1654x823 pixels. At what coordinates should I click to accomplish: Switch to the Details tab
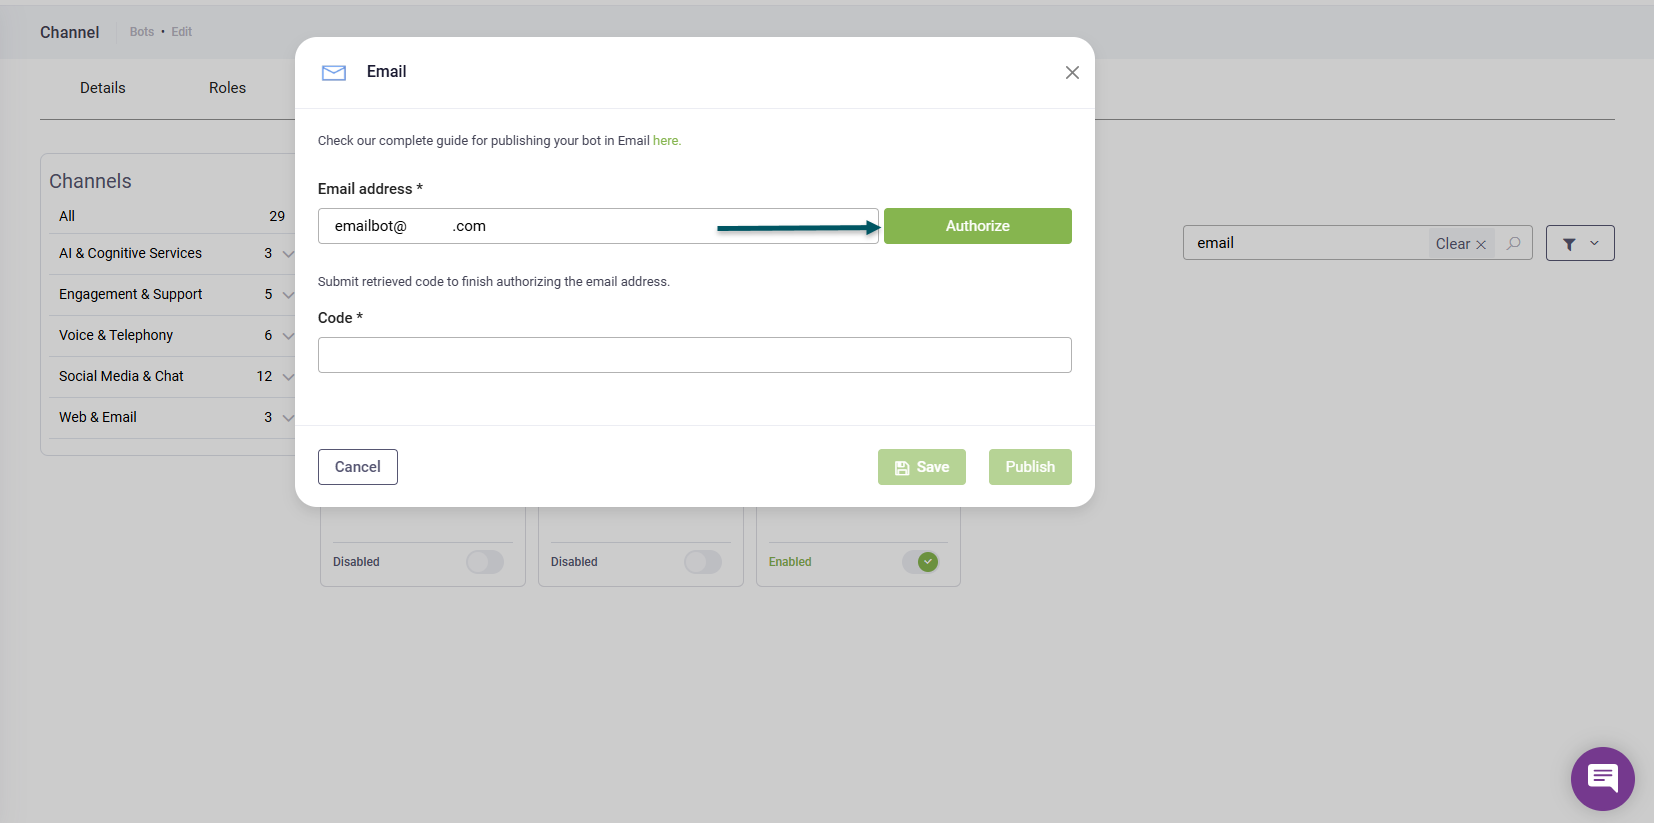click(x=103, y=88)
